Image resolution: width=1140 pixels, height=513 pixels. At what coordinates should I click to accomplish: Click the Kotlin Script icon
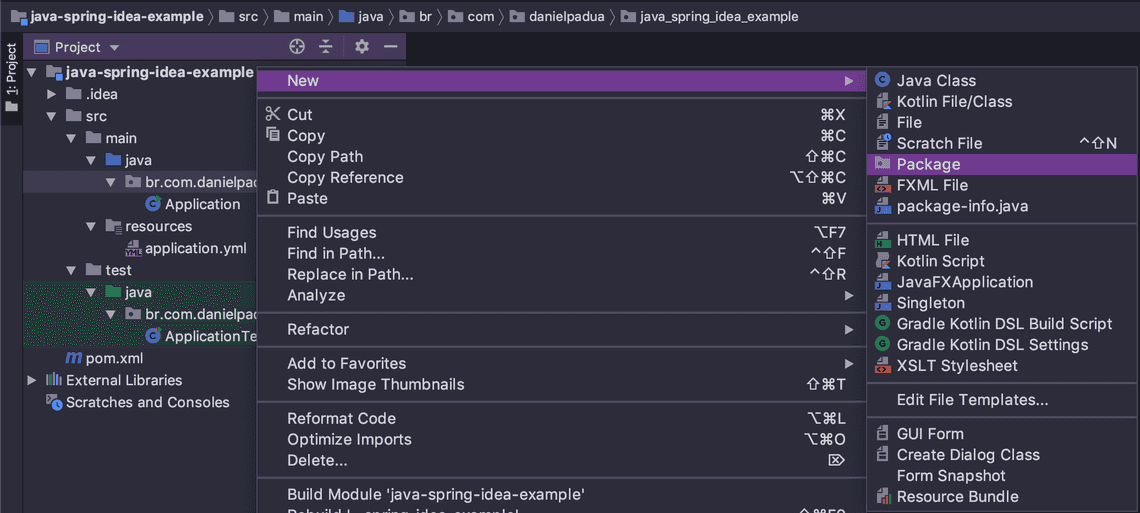click(x=883, y=261)
